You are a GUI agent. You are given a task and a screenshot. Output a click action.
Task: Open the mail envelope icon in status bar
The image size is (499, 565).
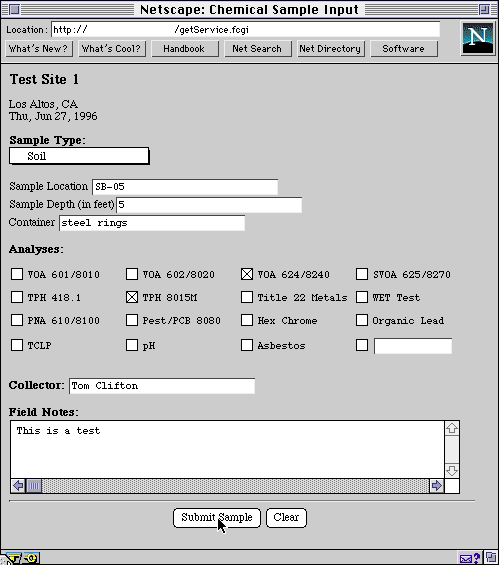(466, 559)
